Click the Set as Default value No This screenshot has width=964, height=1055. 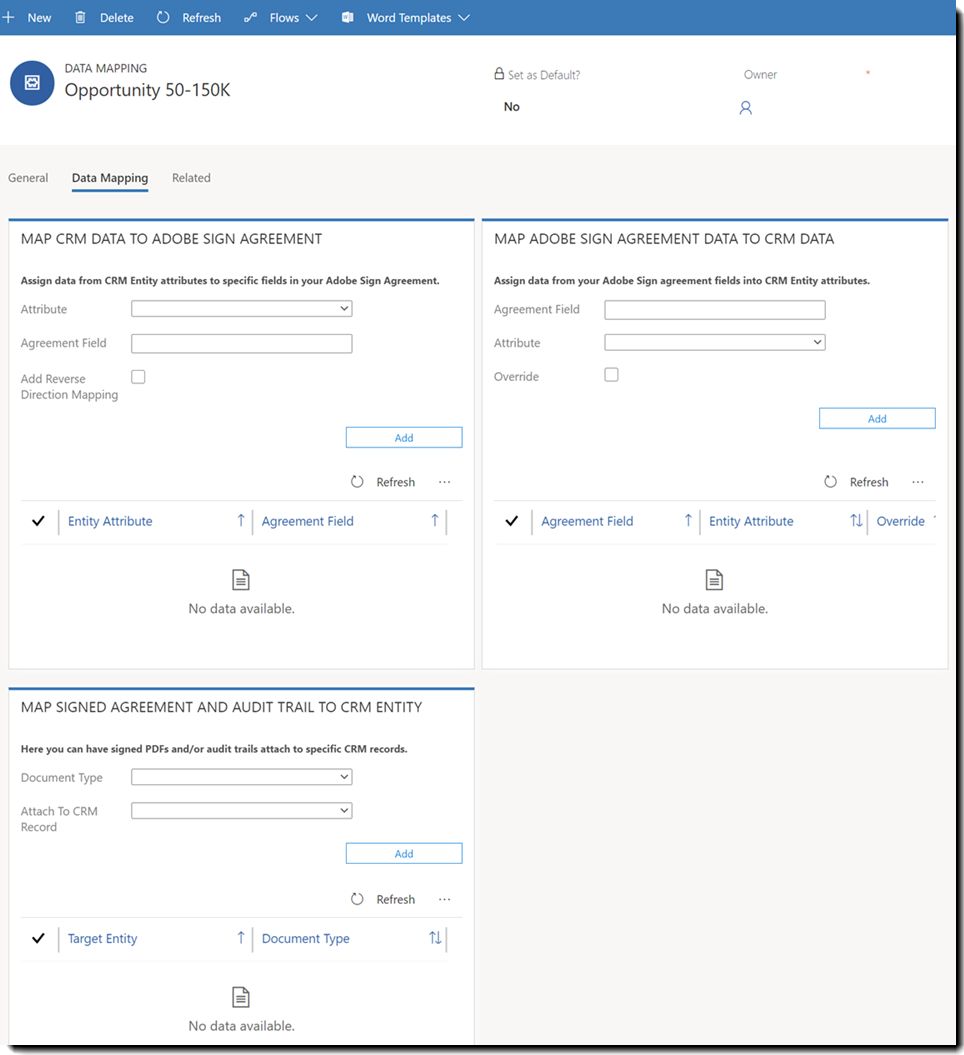pos(512,107)
